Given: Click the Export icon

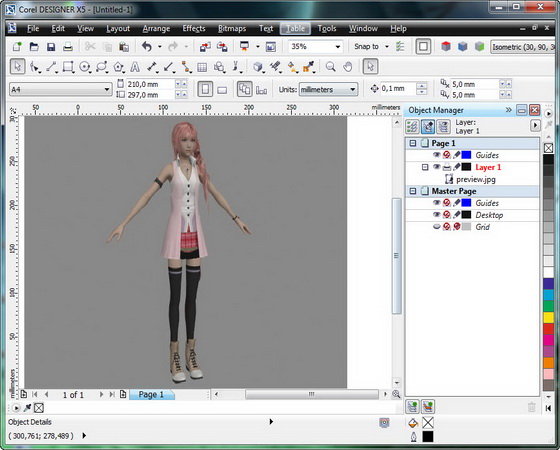Looking at the screenshot, I should (x=222, y=47).
